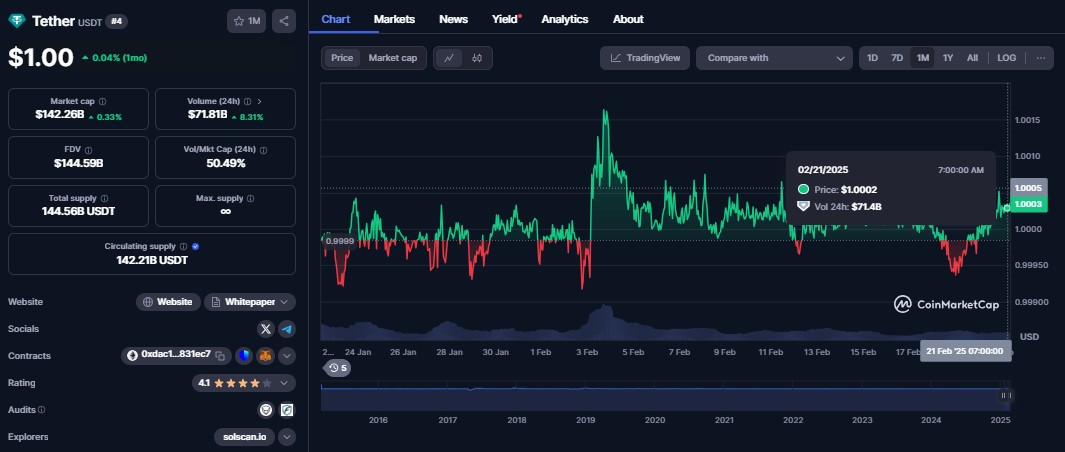Set chart range to 7D
The height and width of the screenshot is (452, 1065).
(897, 58)
